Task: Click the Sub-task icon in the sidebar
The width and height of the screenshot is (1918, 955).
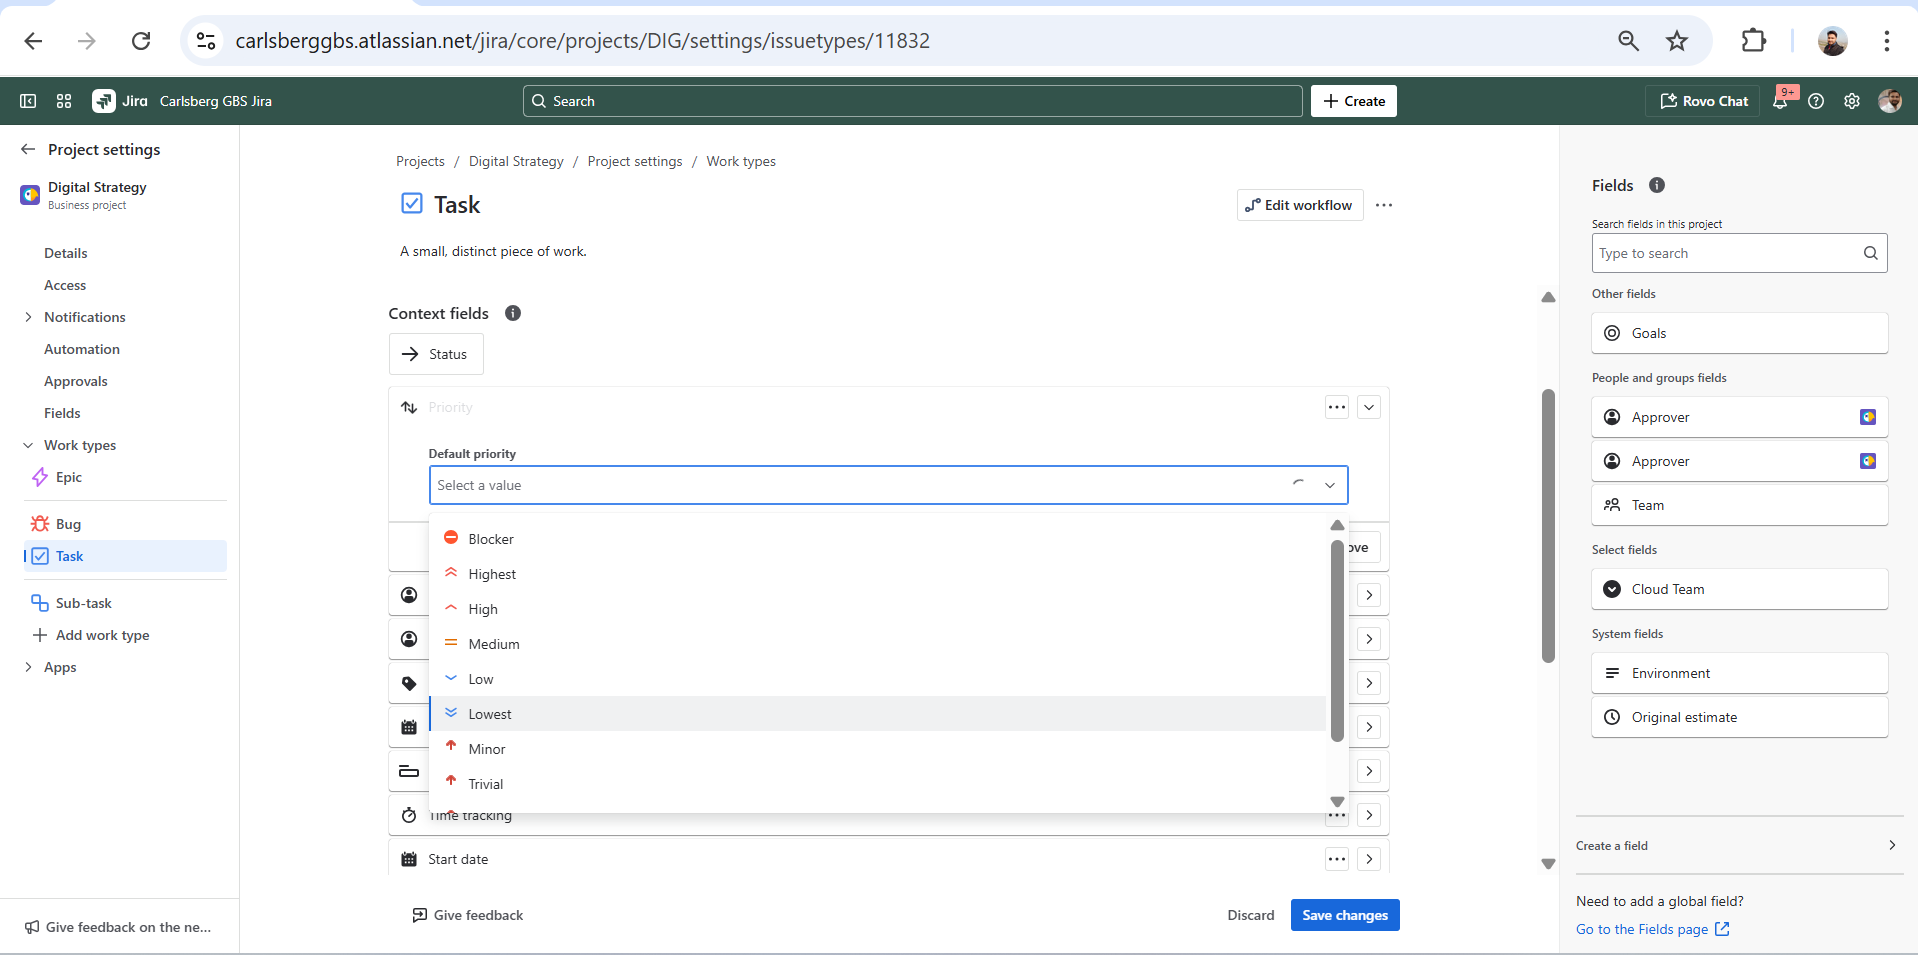Action: tap(38, 602)
